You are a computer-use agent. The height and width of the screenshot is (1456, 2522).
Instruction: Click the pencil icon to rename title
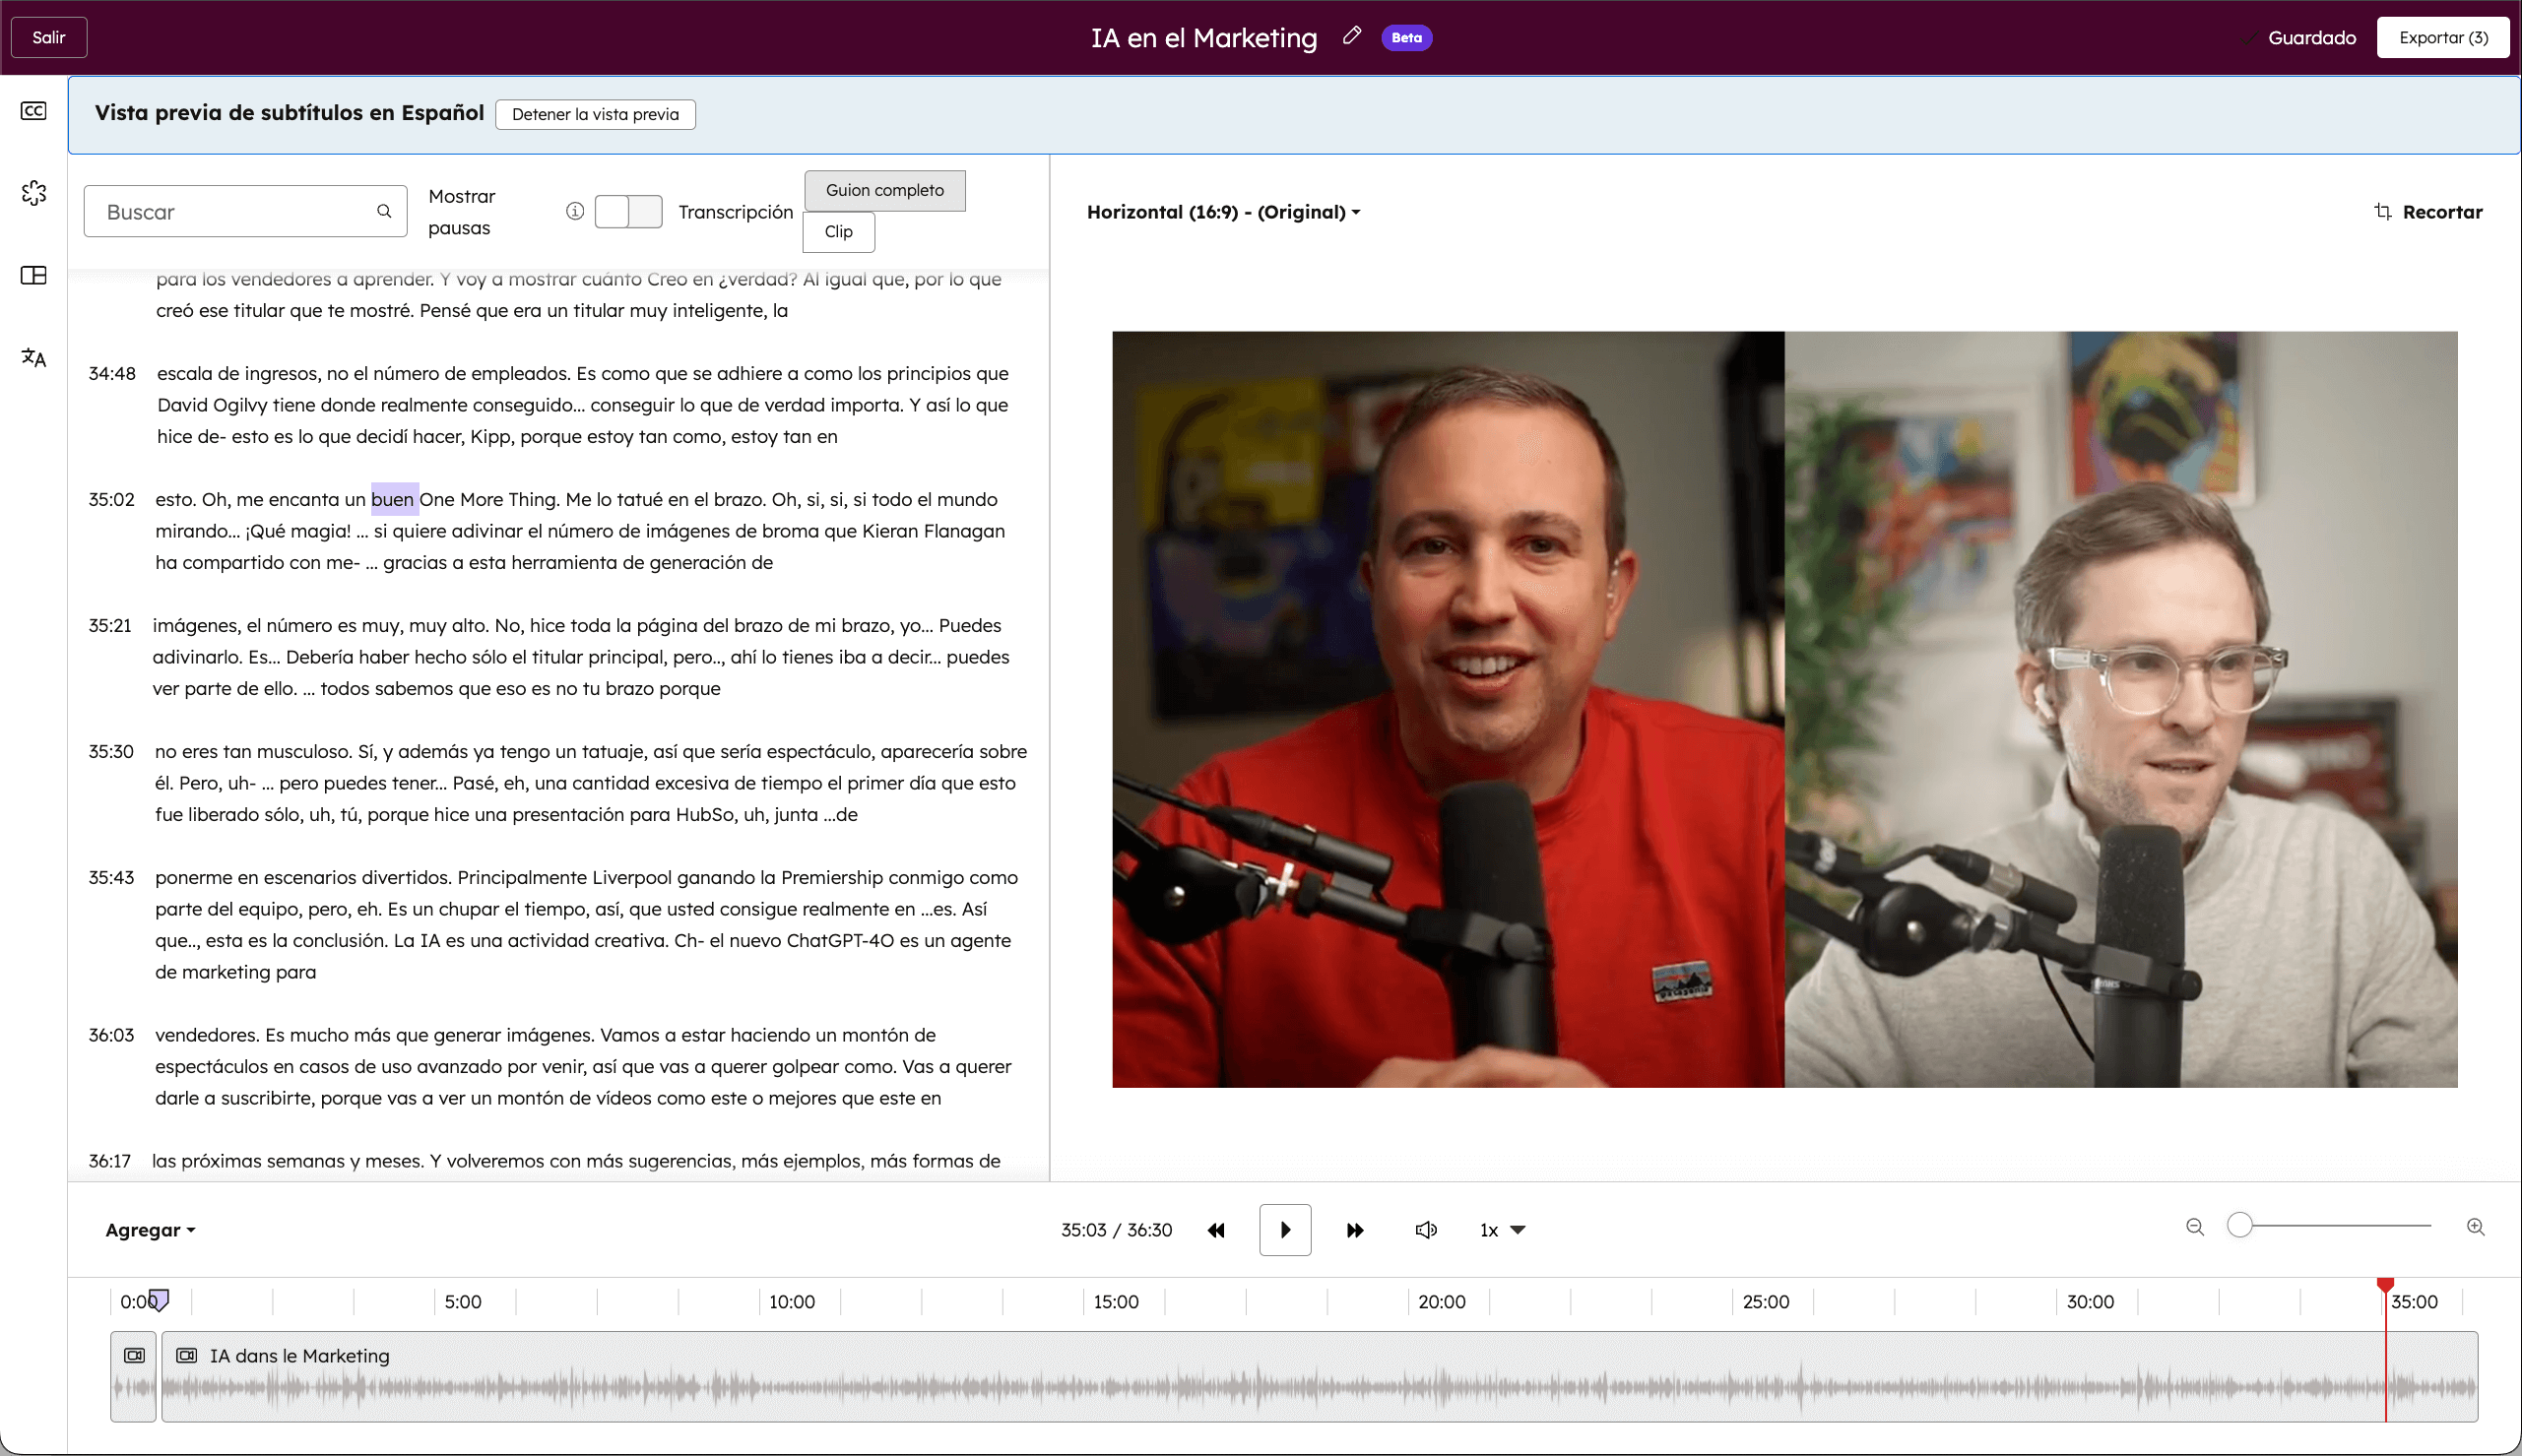(x=1352, y=37)
